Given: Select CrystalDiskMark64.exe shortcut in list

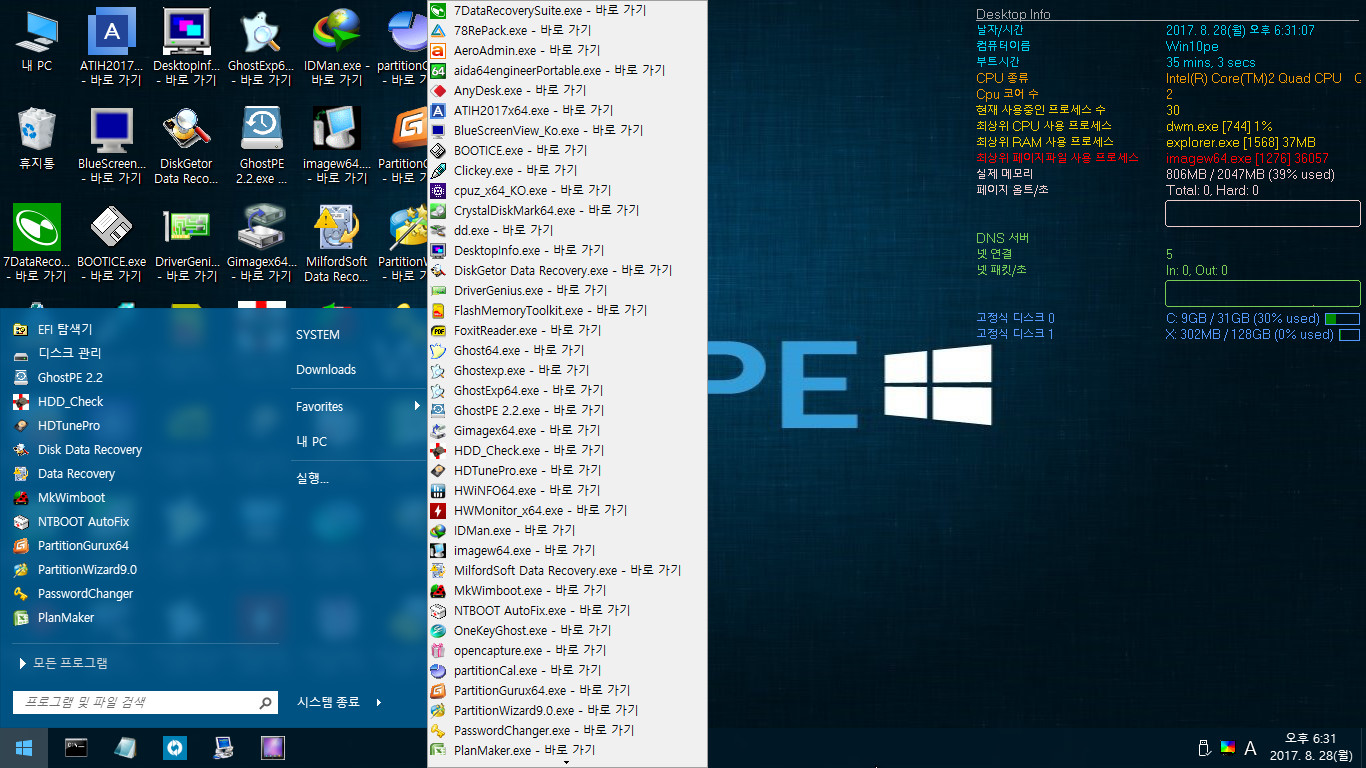Looking at the screenshot, I should [567, 210].
